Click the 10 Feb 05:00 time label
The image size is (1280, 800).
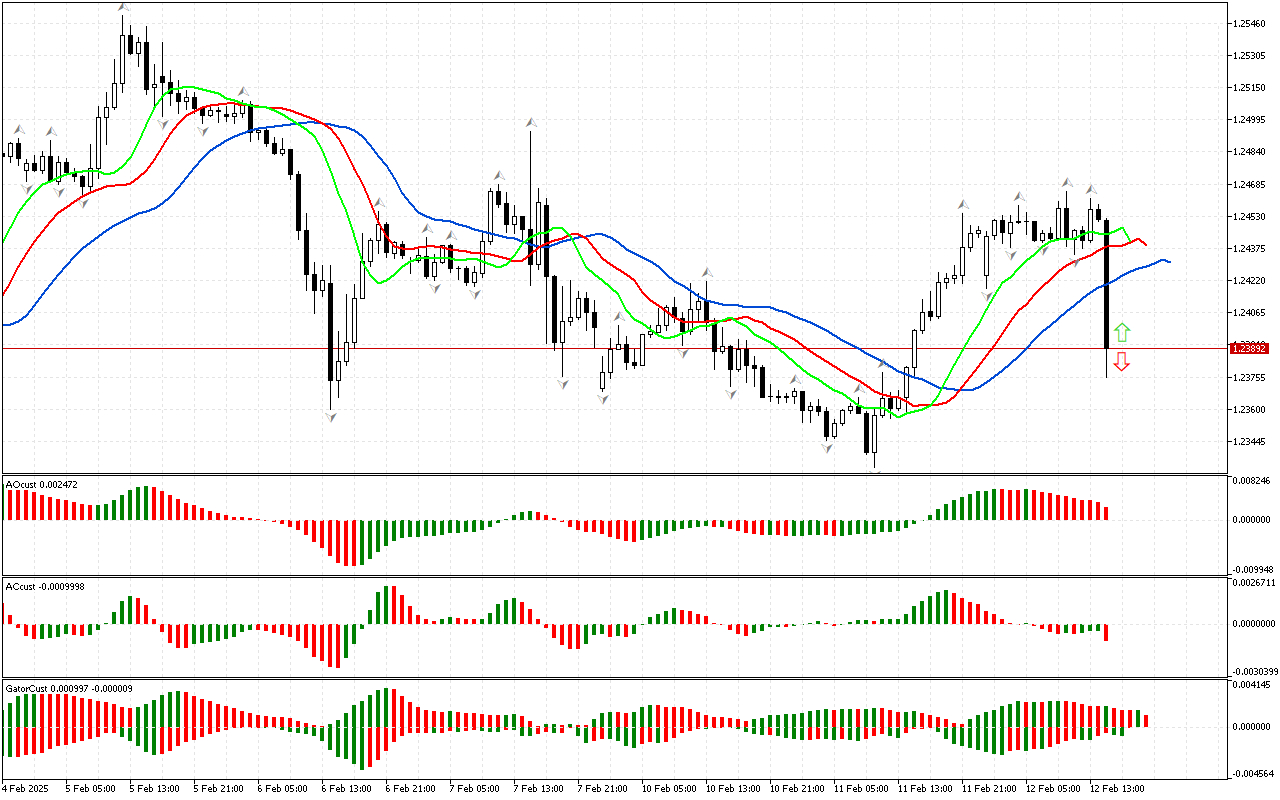pos(669,788)
